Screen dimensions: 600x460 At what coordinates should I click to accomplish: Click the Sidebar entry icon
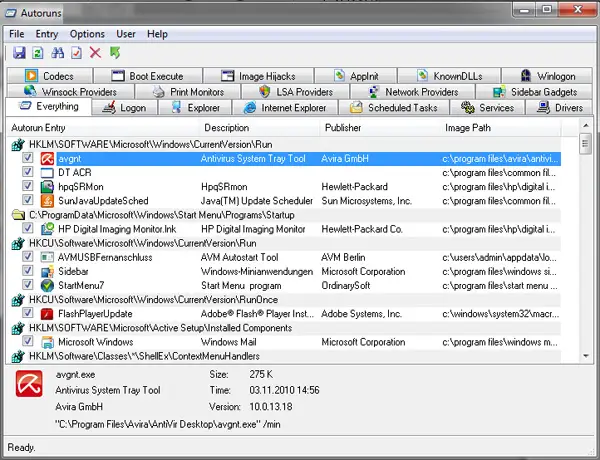tap(47, 271)
